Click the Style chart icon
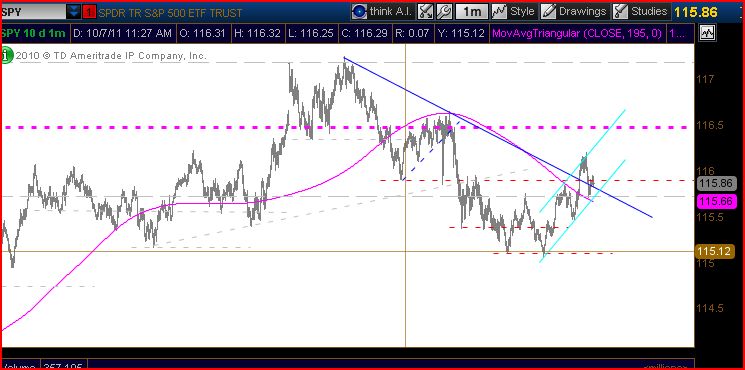This screenshot has width=745, height=370. (x=499, y=11)
